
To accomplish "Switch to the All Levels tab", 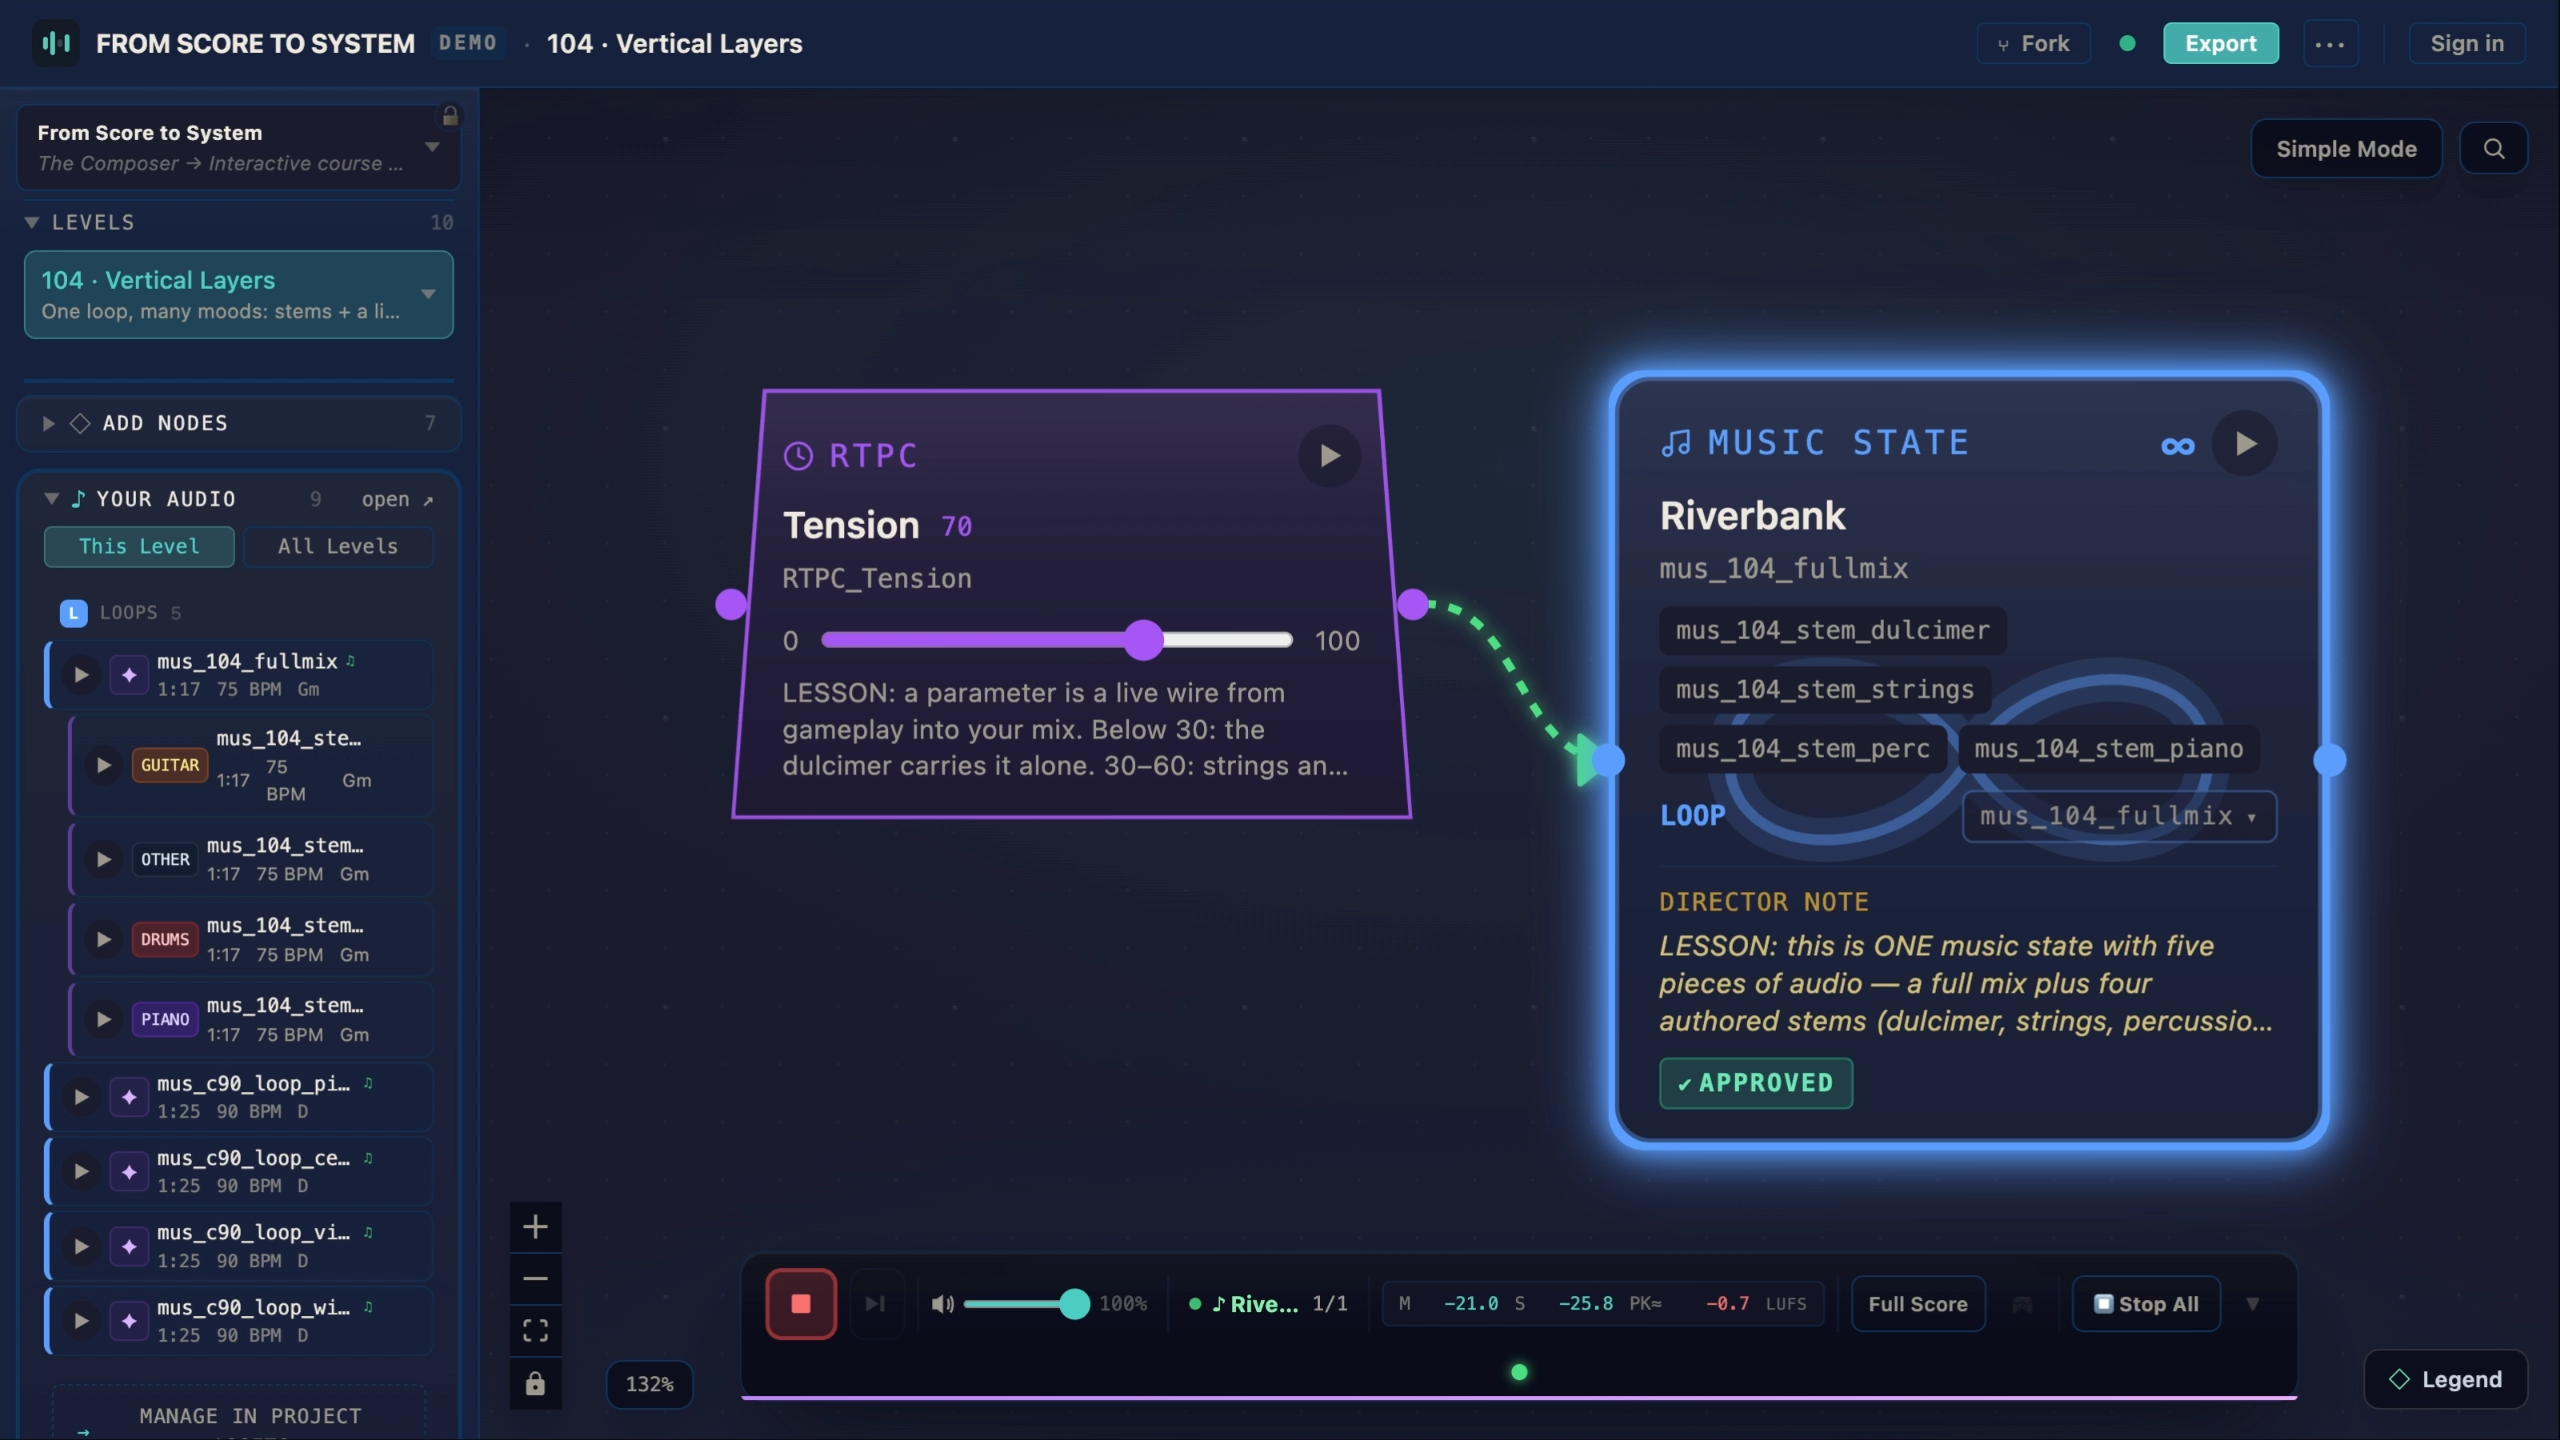I will (x=338, y=547).
